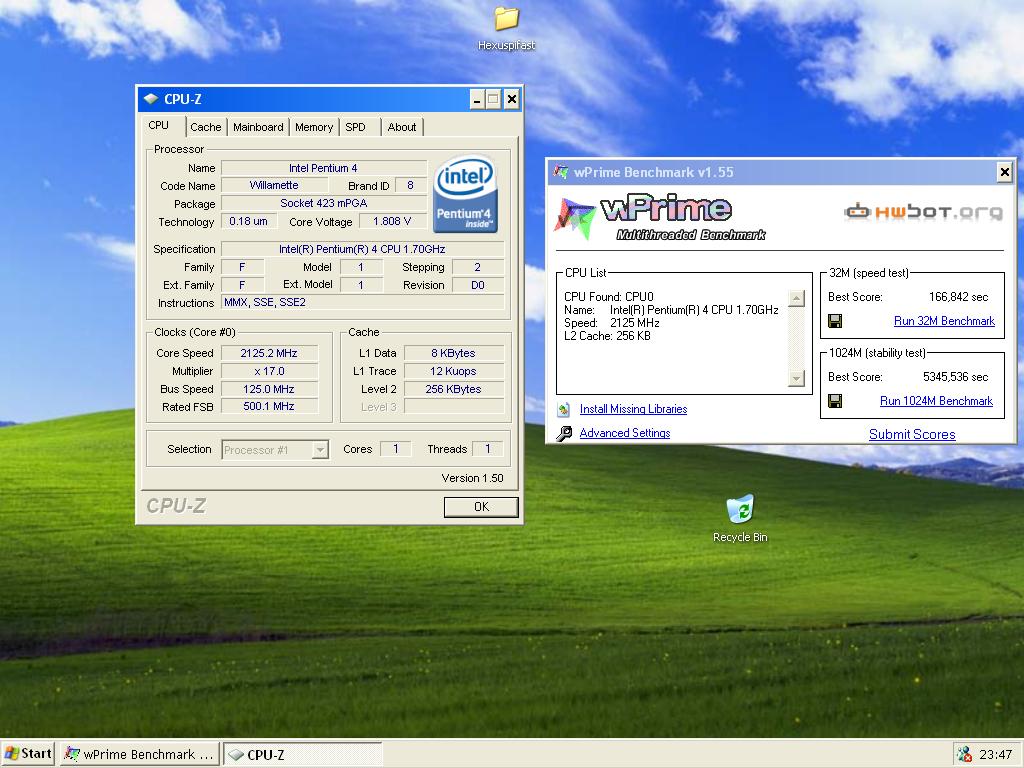Click the CPU-Z title bar icon
The width and height of the screenshot is (1024, 768).
[x=151, y=99]
